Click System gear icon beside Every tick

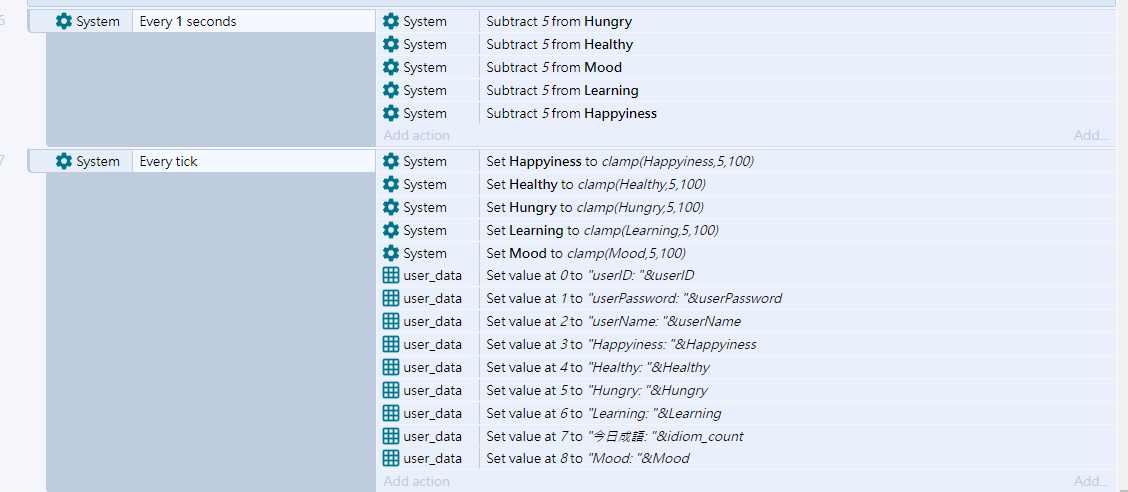click(x=63, y=161)
